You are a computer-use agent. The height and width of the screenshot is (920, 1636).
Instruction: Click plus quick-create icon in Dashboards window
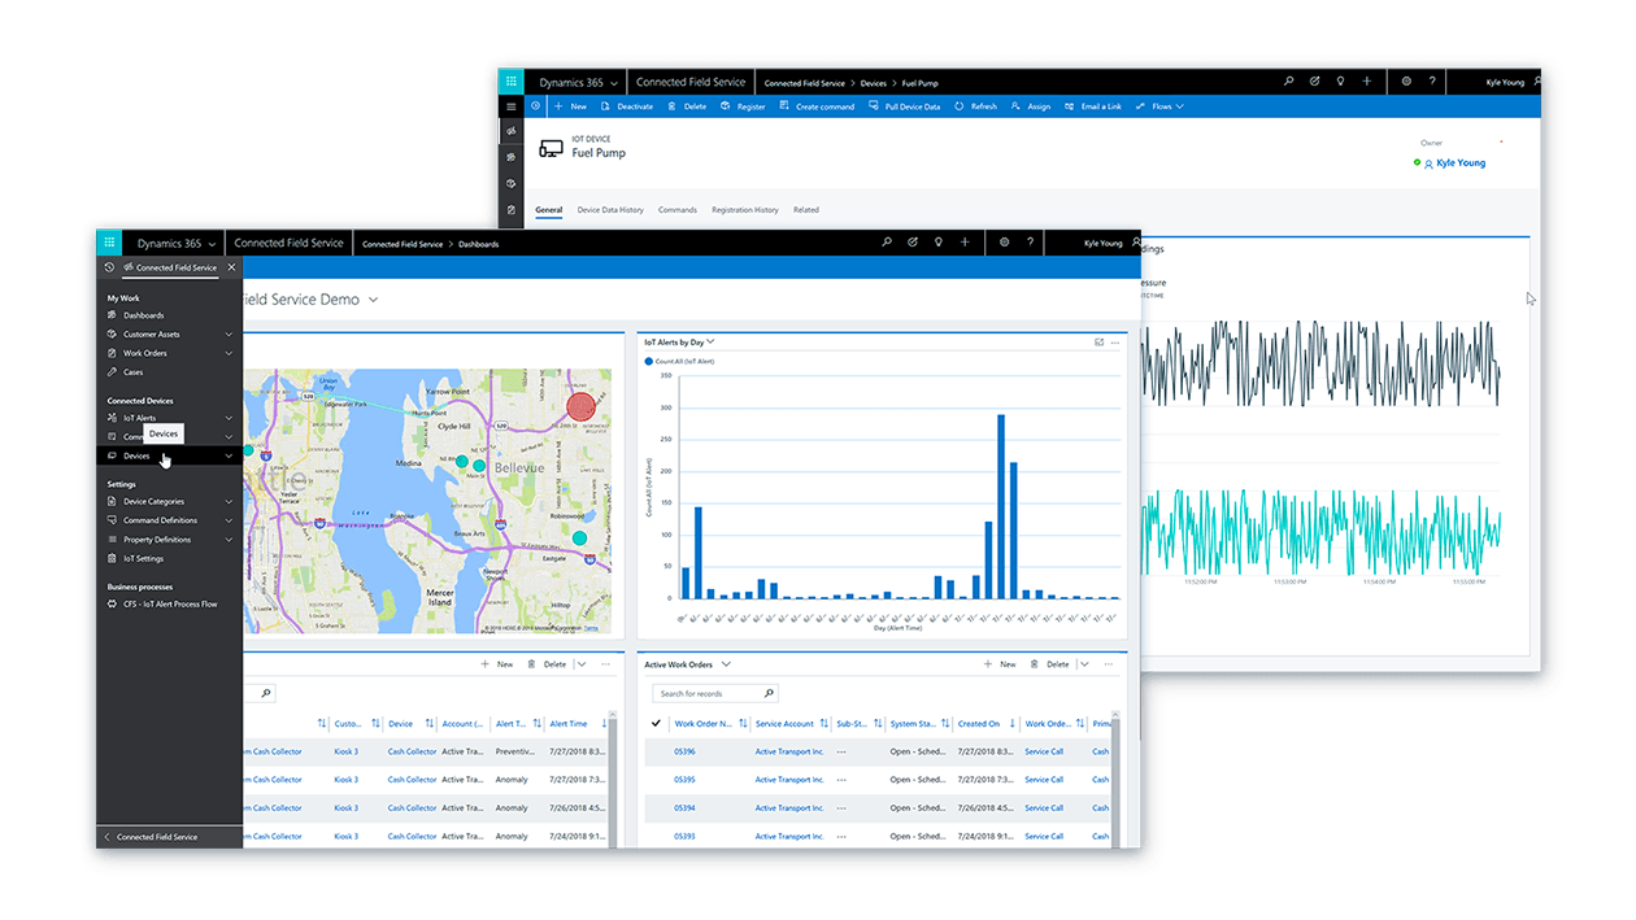(964, 242)
